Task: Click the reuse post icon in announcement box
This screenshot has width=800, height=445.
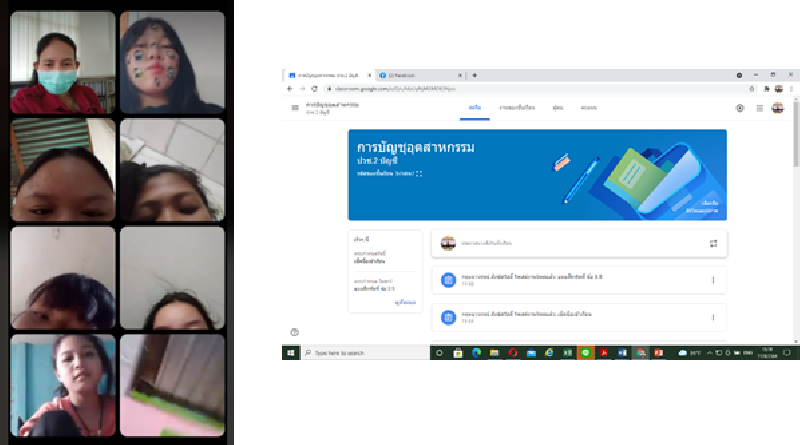Action: [713, 243]
